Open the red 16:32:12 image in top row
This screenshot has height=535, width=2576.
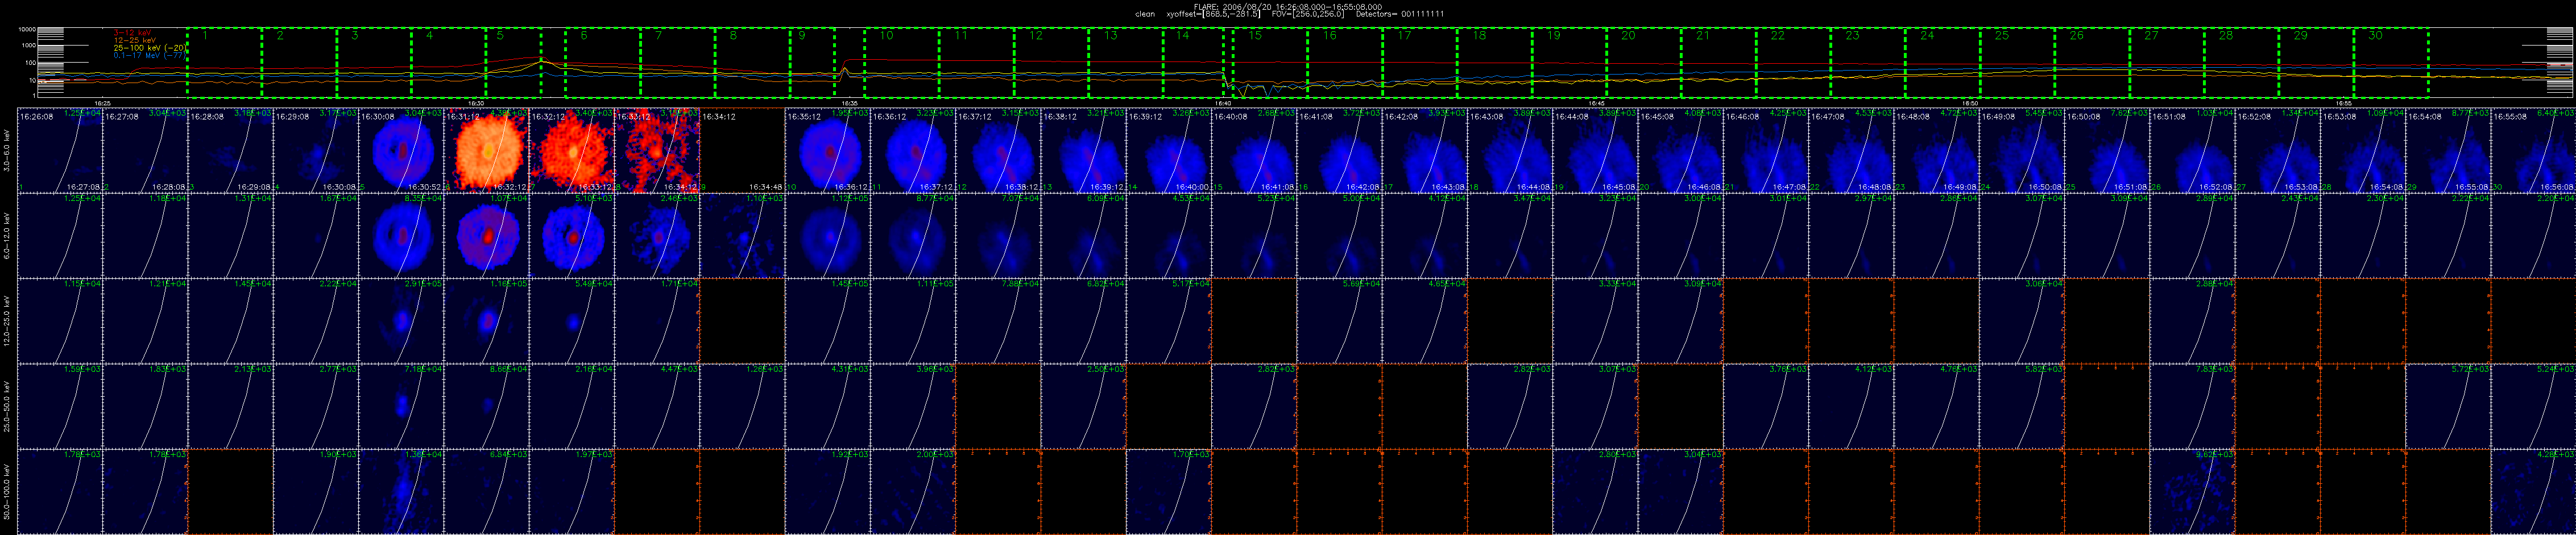coord(571,150)
